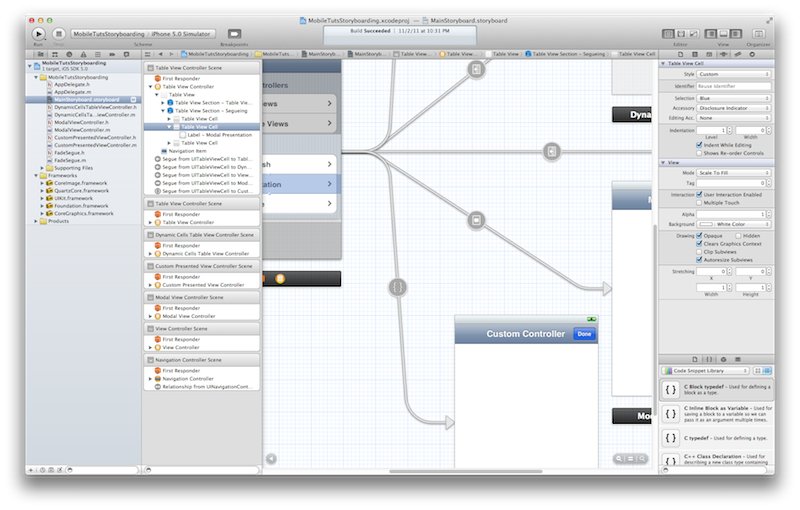Show the Object library tab
Screen dimensions: 800x510
pyautogui.click(x=723, y=359)
